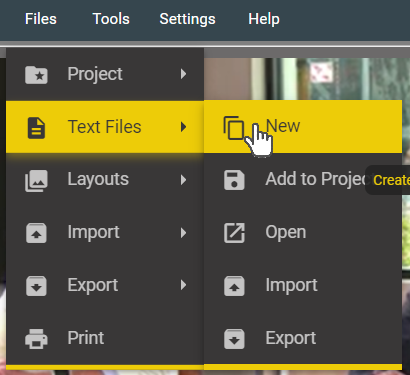Expand the Text Files submenu arrow
This screenshot has height=375, width=410.
pos(183,127)
